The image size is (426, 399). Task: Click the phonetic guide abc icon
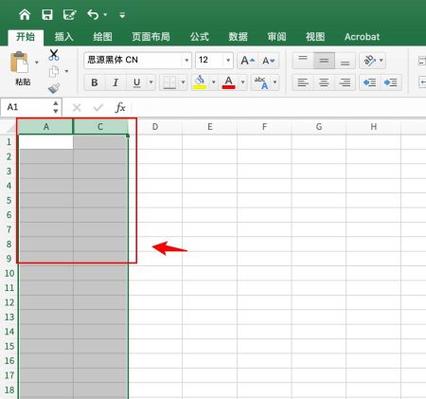[261, 83]
